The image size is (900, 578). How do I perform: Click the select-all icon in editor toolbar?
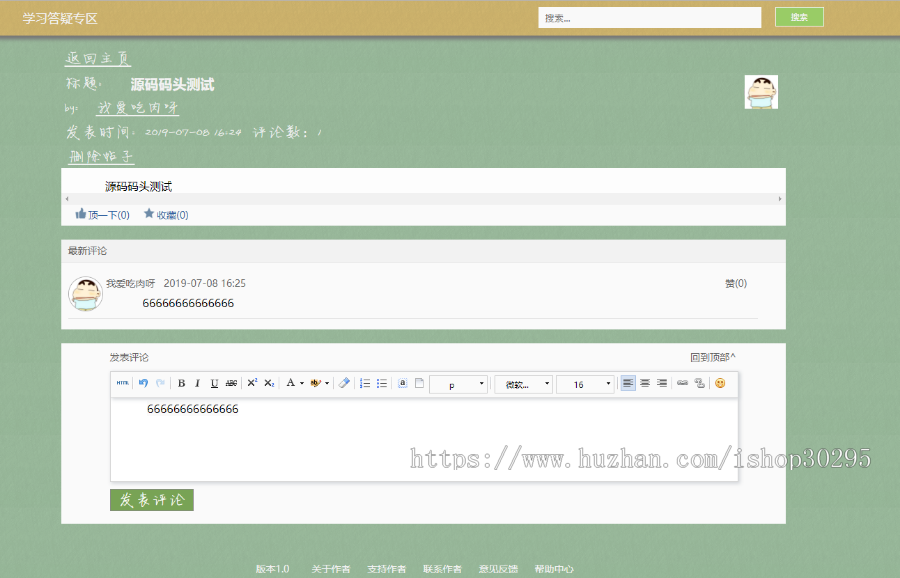(403, 383)
